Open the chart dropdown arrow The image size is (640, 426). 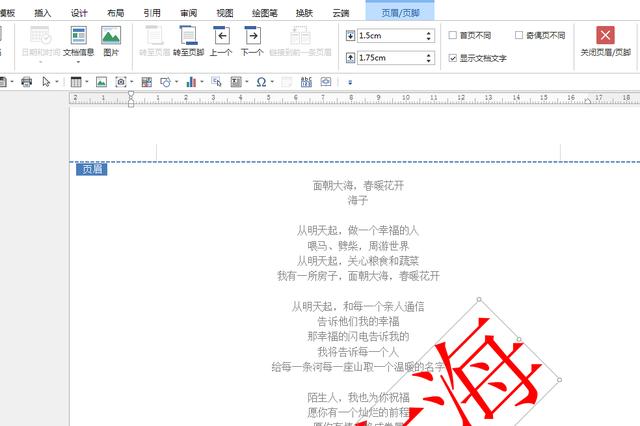(202, 82)
